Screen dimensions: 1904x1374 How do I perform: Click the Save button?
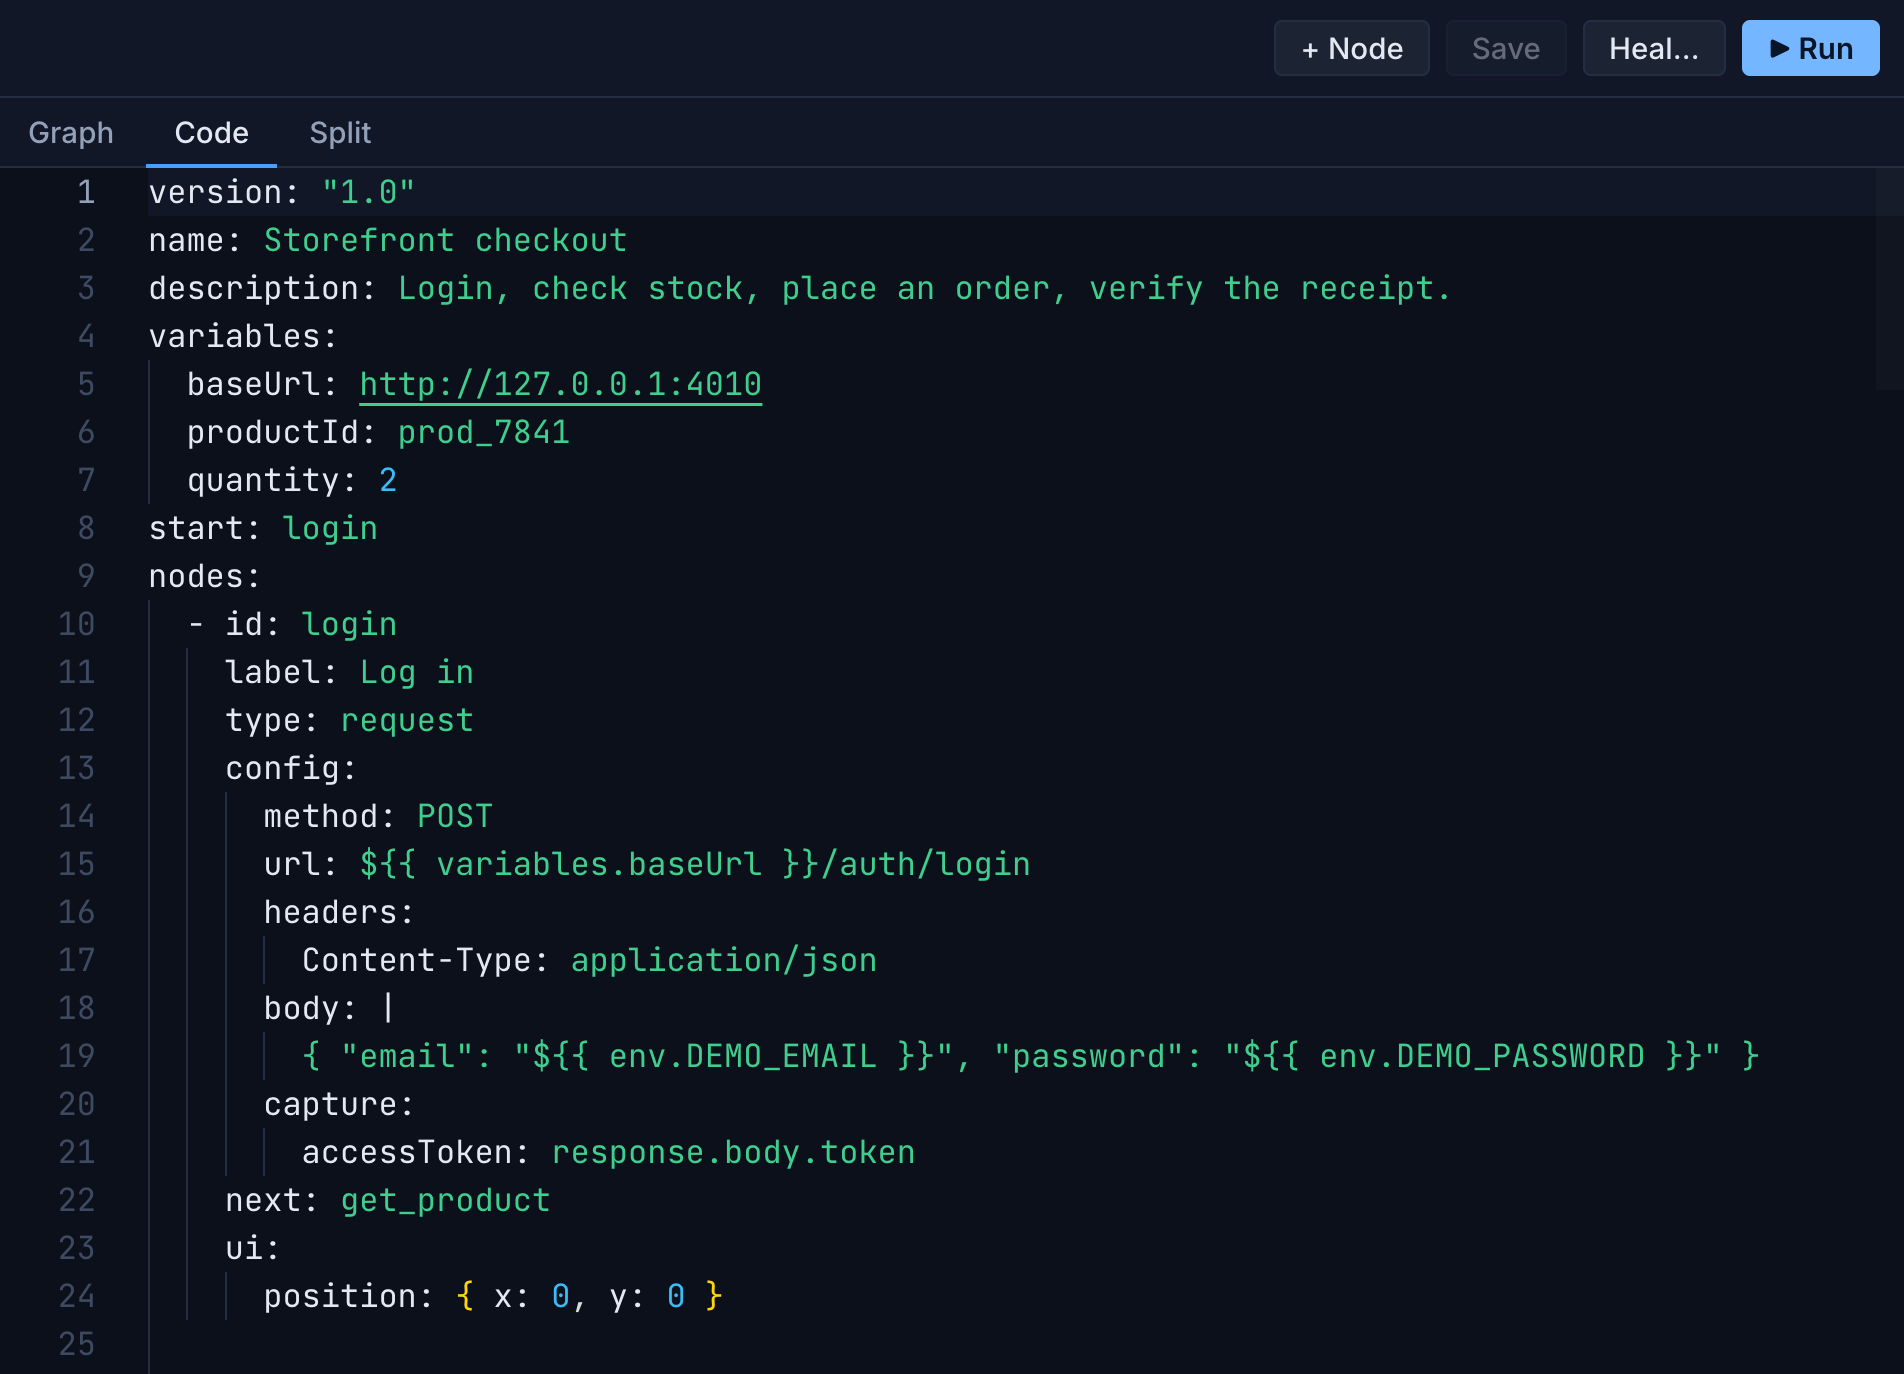point(1505,48)
